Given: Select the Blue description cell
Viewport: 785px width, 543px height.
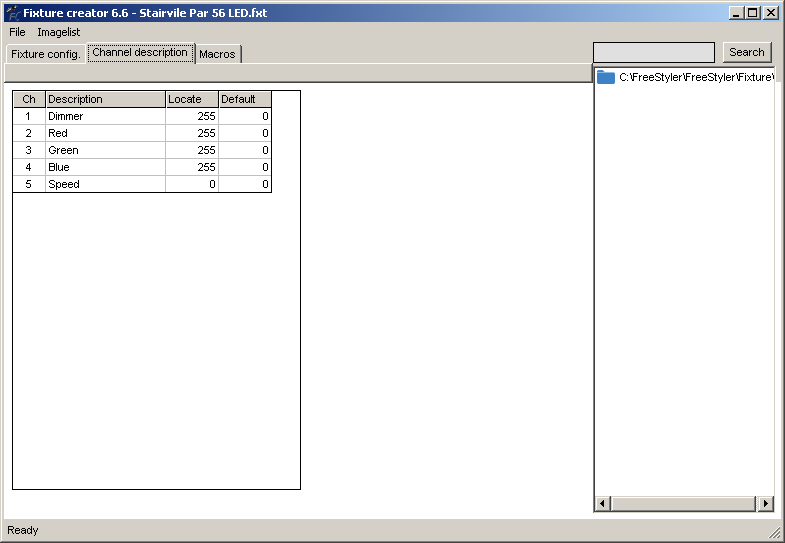Looking at the screenshot, I should click(105, 167).
